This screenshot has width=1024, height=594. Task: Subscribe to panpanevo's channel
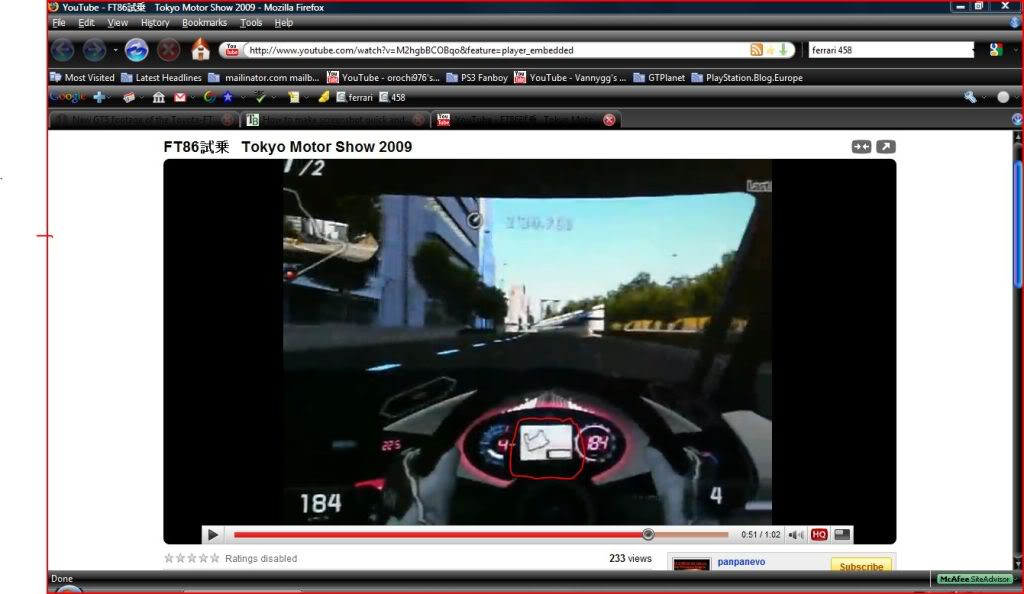pyautogui.click(x=861, y=566)
